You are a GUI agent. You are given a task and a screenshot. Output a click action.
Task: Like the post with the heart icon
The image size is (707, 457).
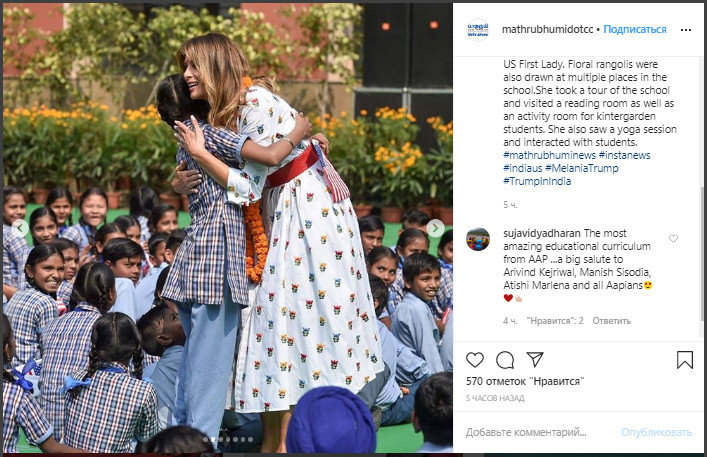pyautogui.click(x=475, y=360)
